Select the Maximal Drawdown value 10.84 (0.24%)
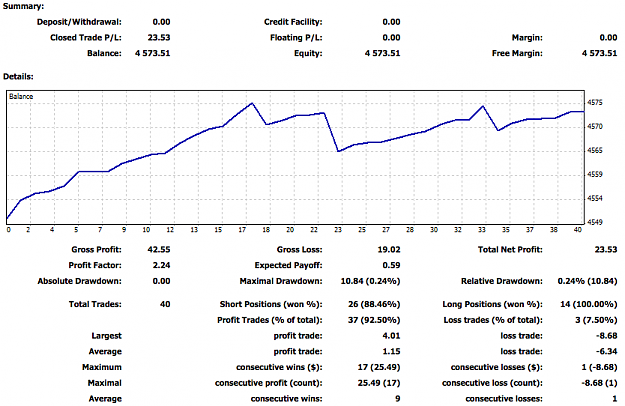The width and height of the screenshot is (625, 406). [x=370, y=281]
